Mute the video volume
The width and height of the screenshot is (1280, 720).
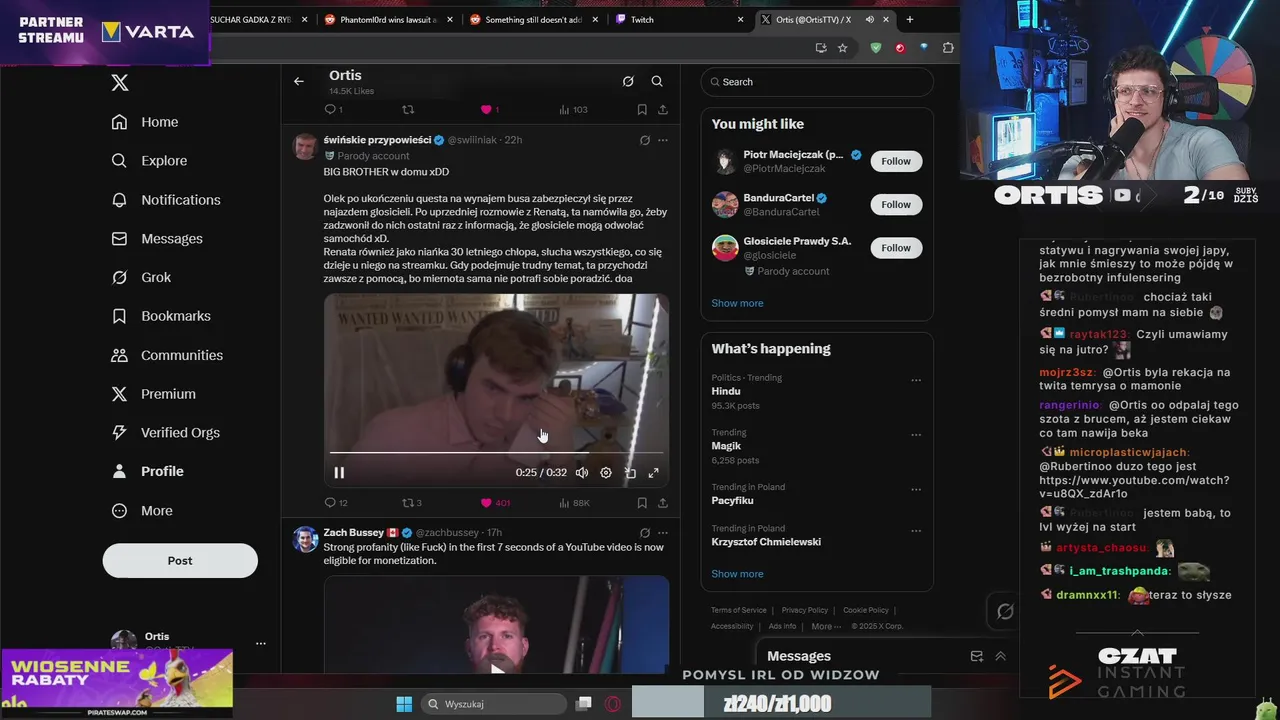pyautogui.click(x=582, y=473)
